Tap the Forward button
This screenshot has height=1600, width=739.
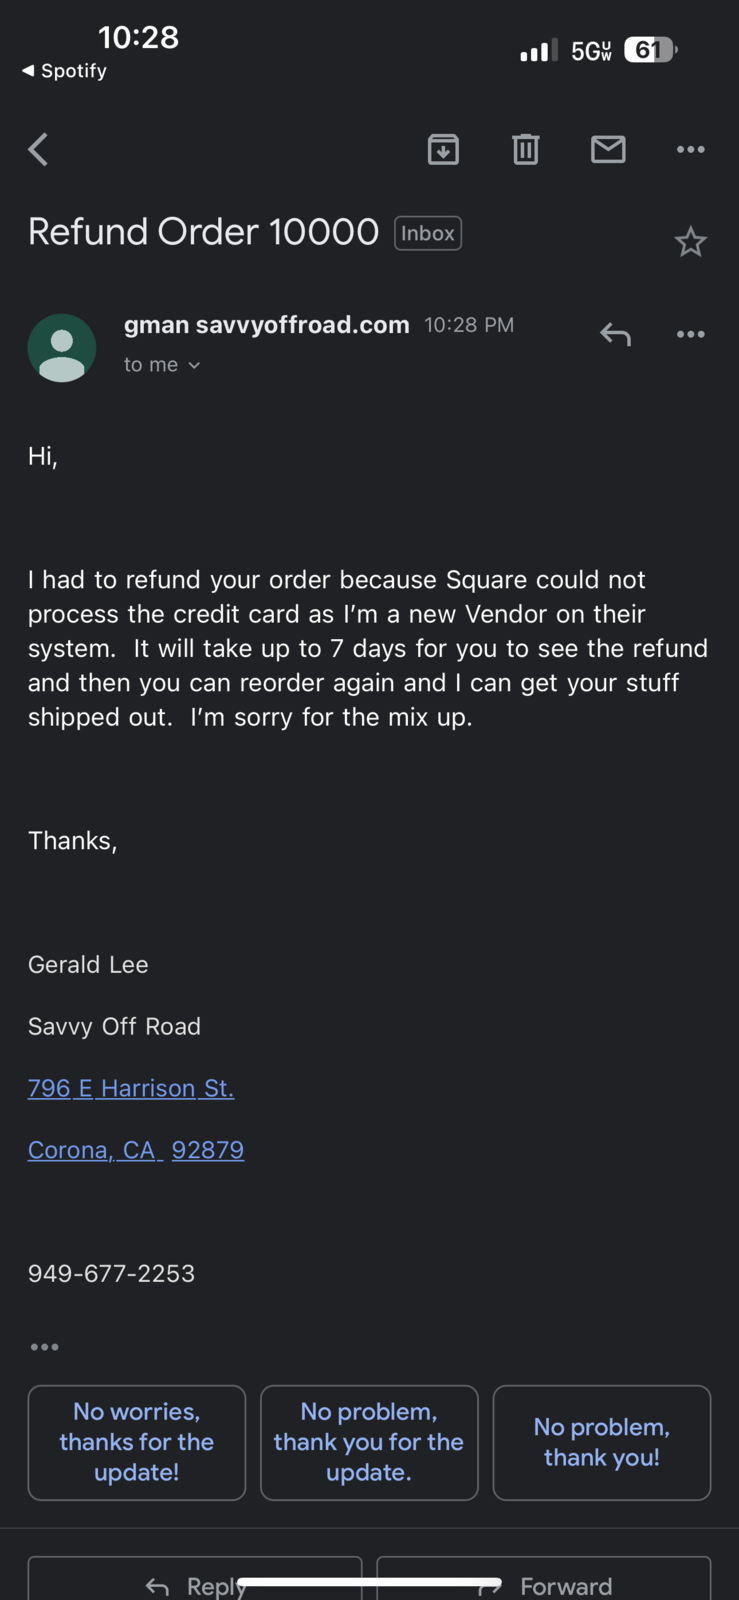point(544,1584)
